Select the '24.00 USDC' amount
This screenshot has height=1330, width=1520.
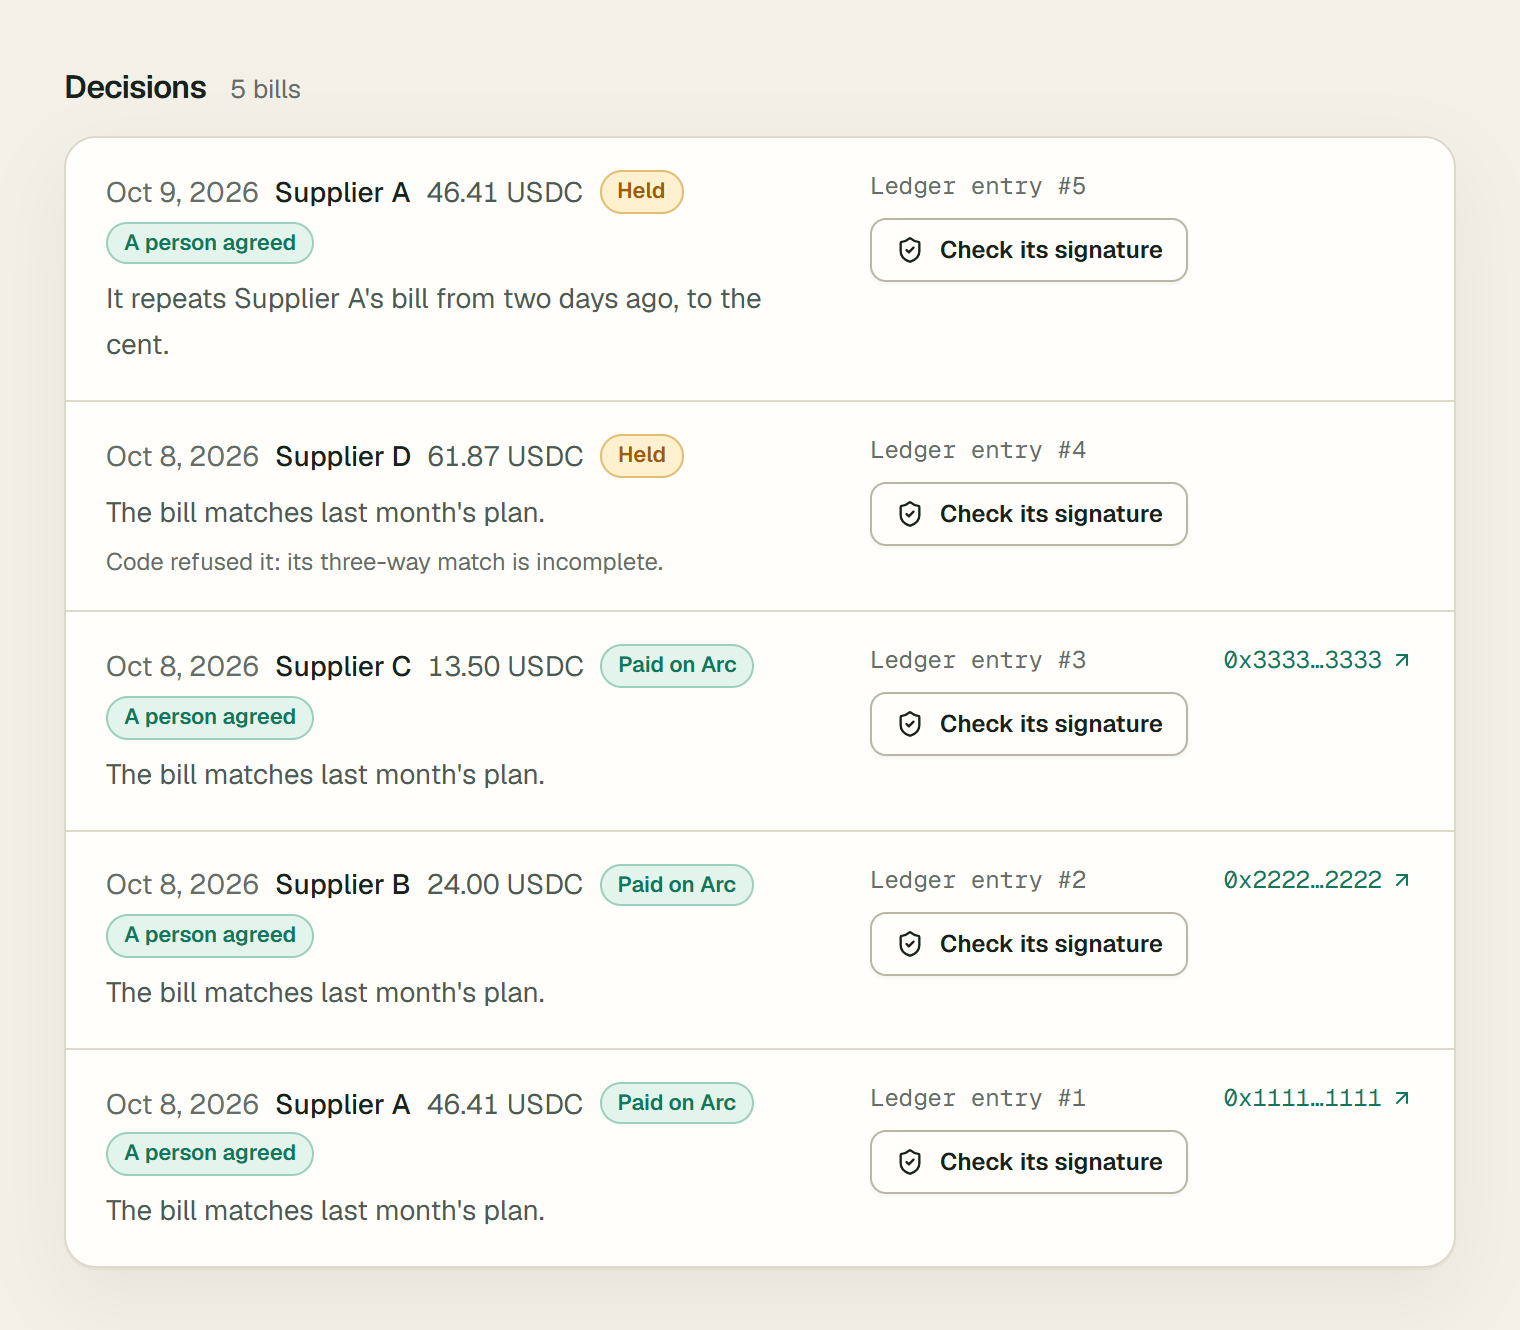[x=505, y=885]
